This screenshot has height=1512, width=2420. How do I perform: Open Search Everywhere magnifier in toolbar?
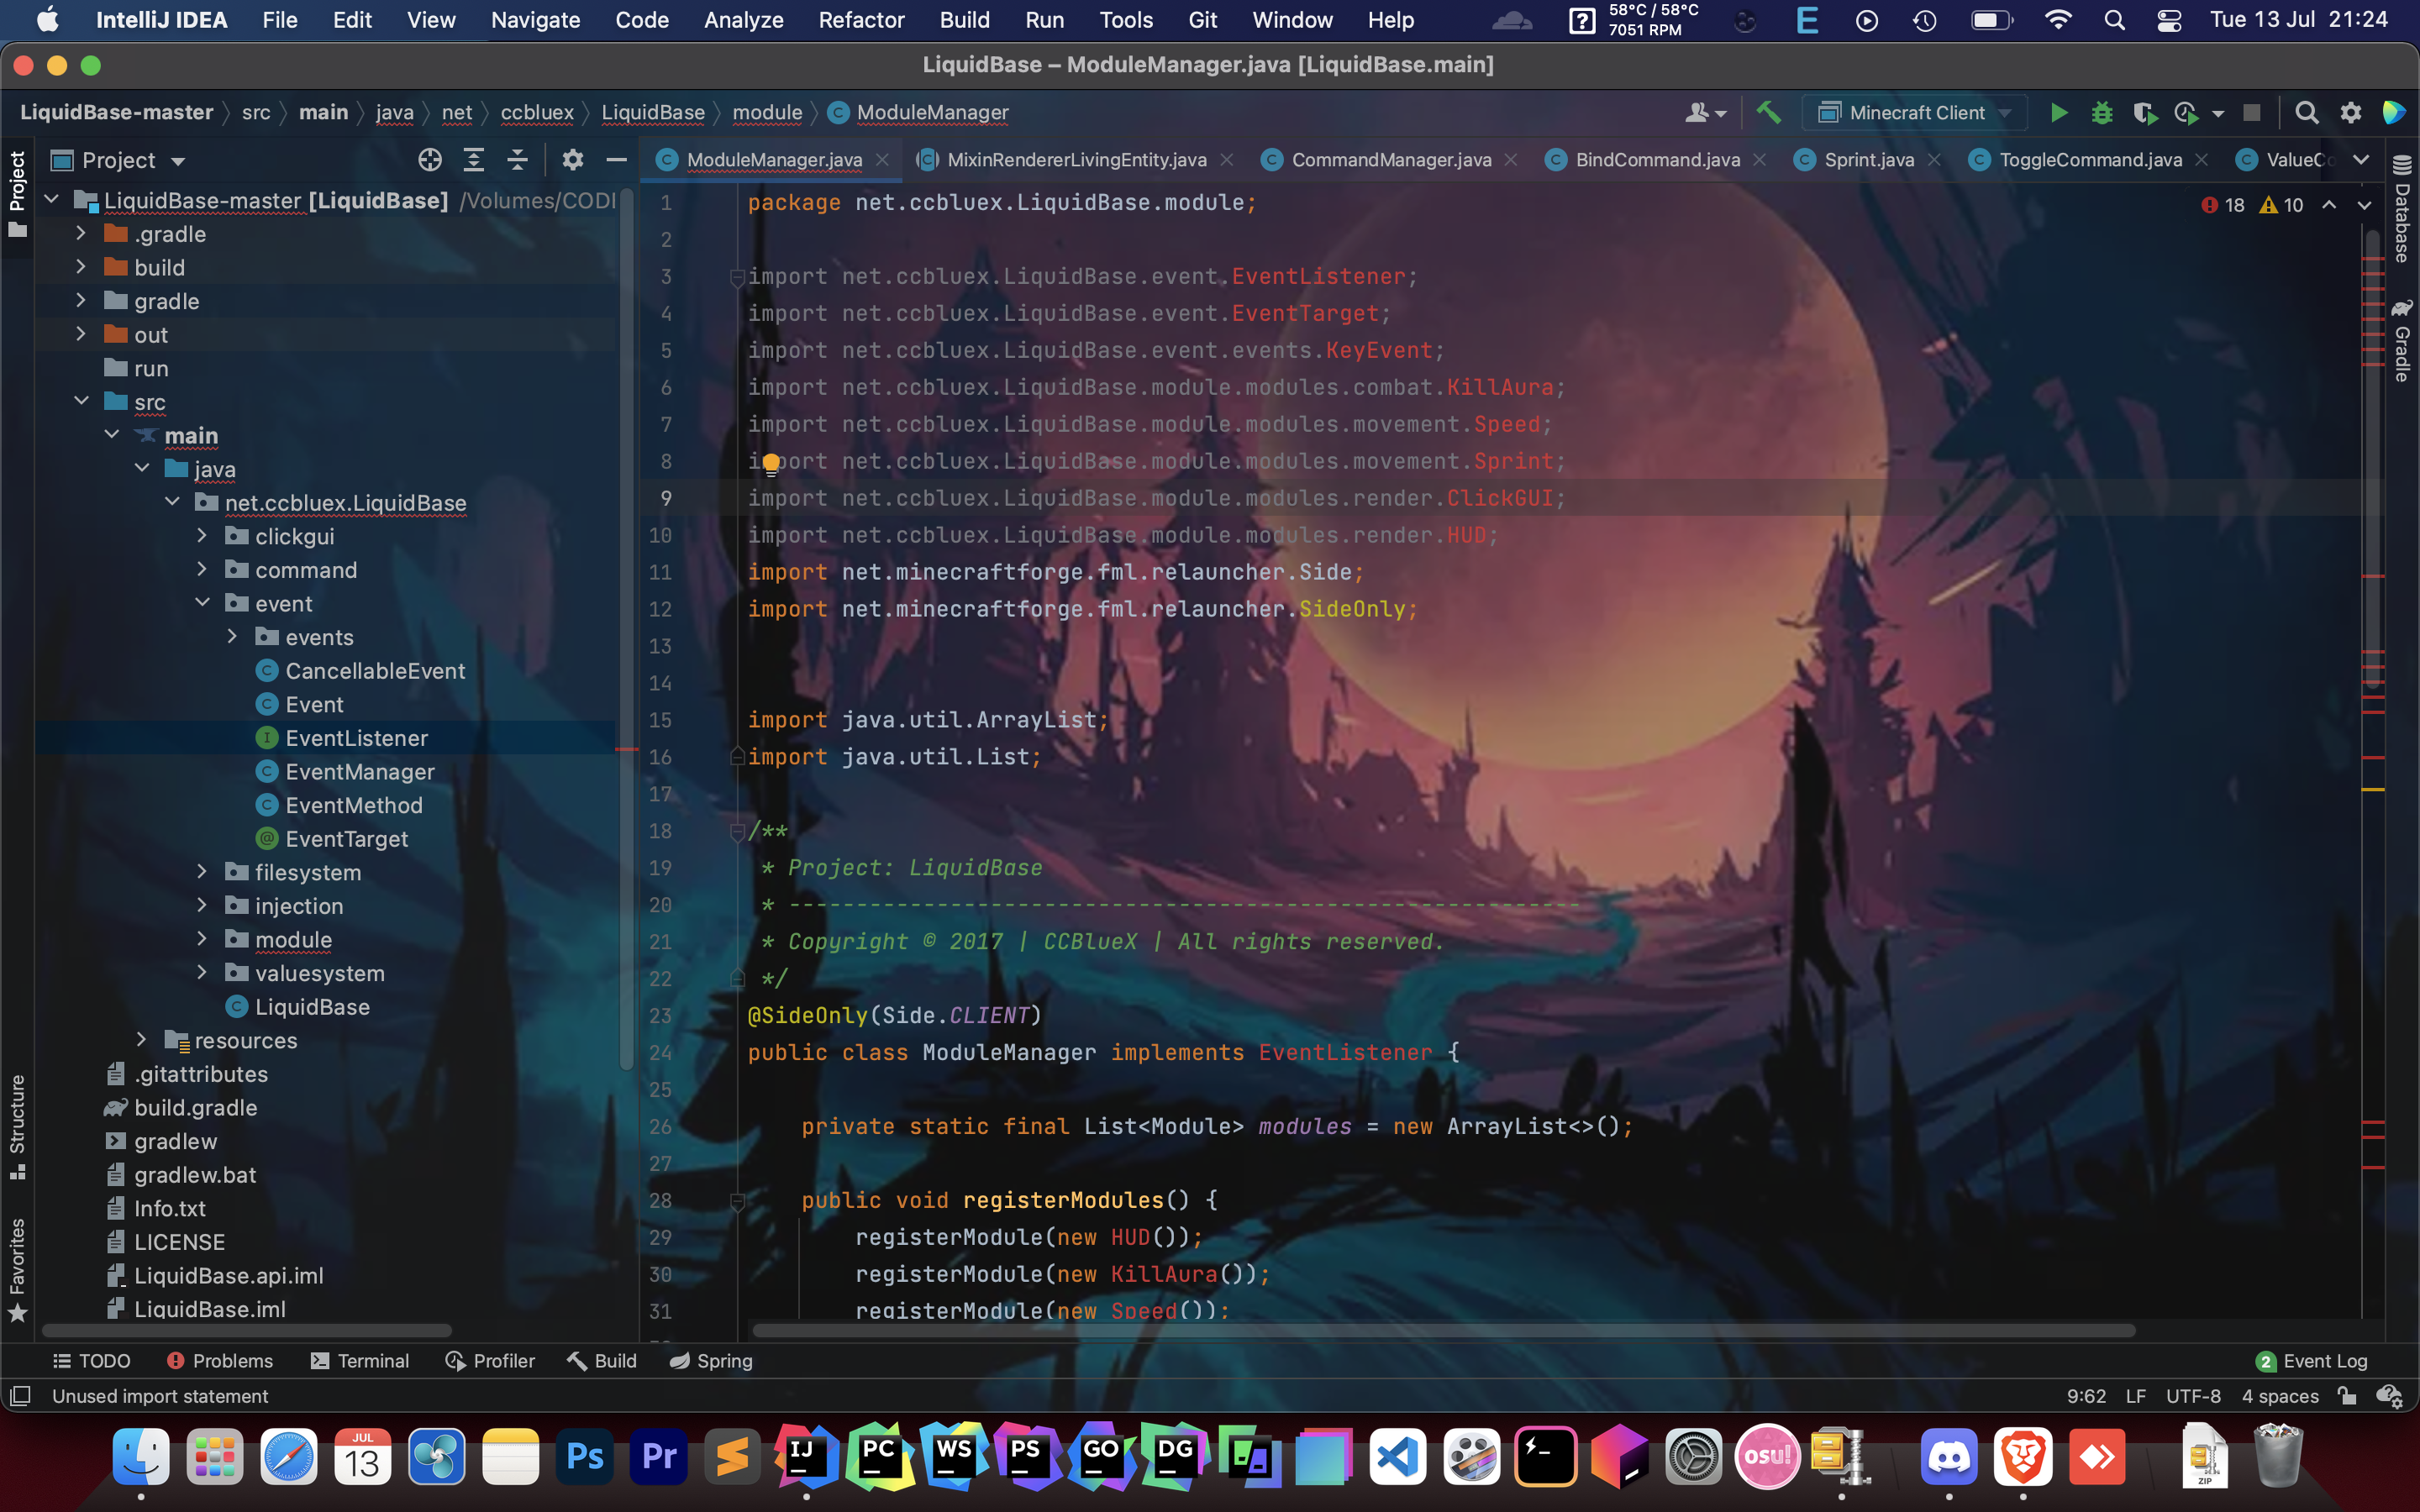tap(2306, 113)
